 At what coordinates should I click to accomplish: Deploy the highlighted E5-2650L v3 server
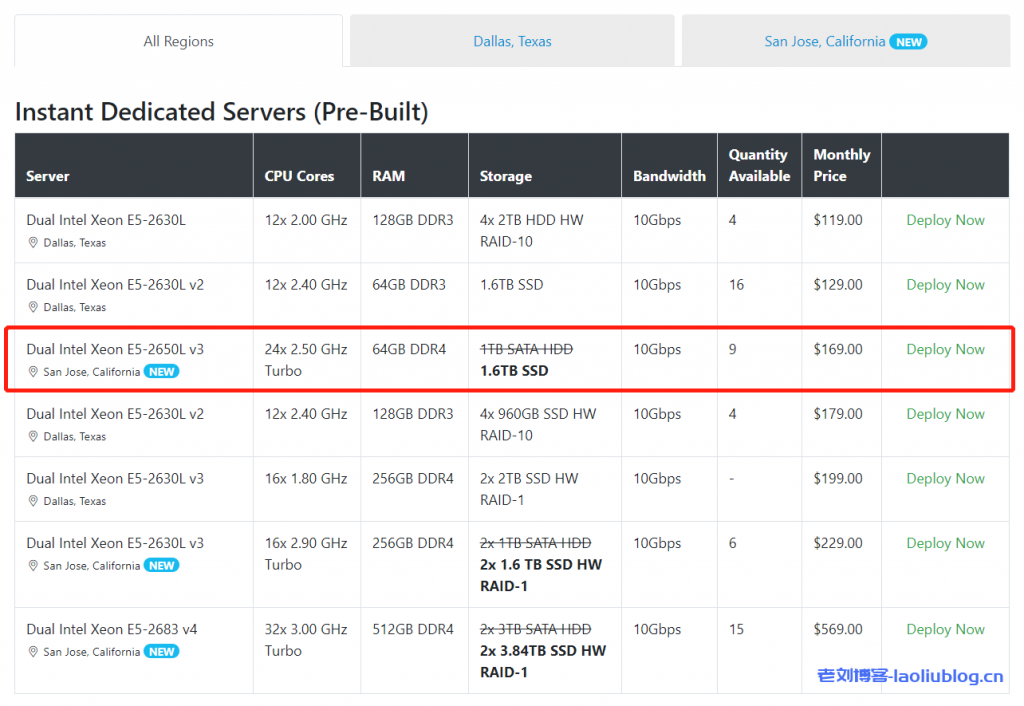(x=945, y=349)
